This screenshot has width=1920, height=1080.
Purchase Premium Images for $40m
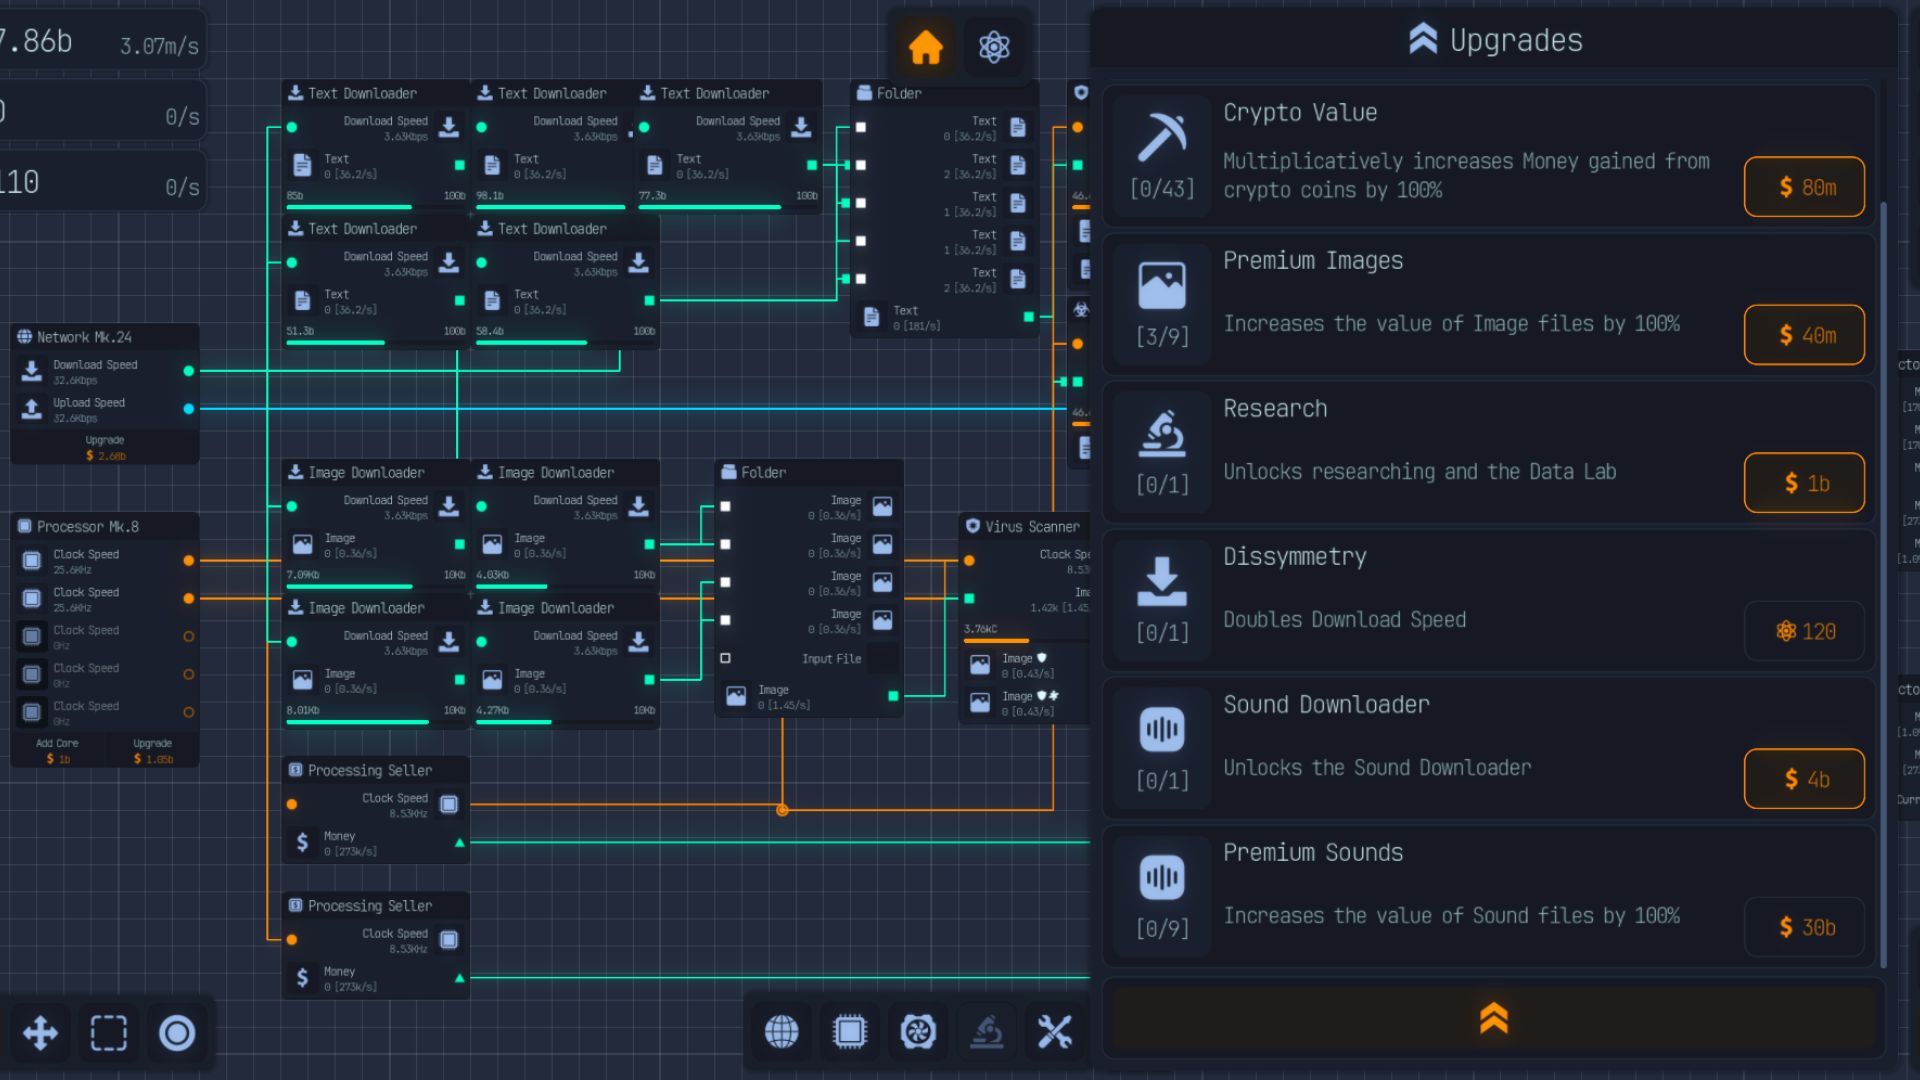coord(1804,335)
